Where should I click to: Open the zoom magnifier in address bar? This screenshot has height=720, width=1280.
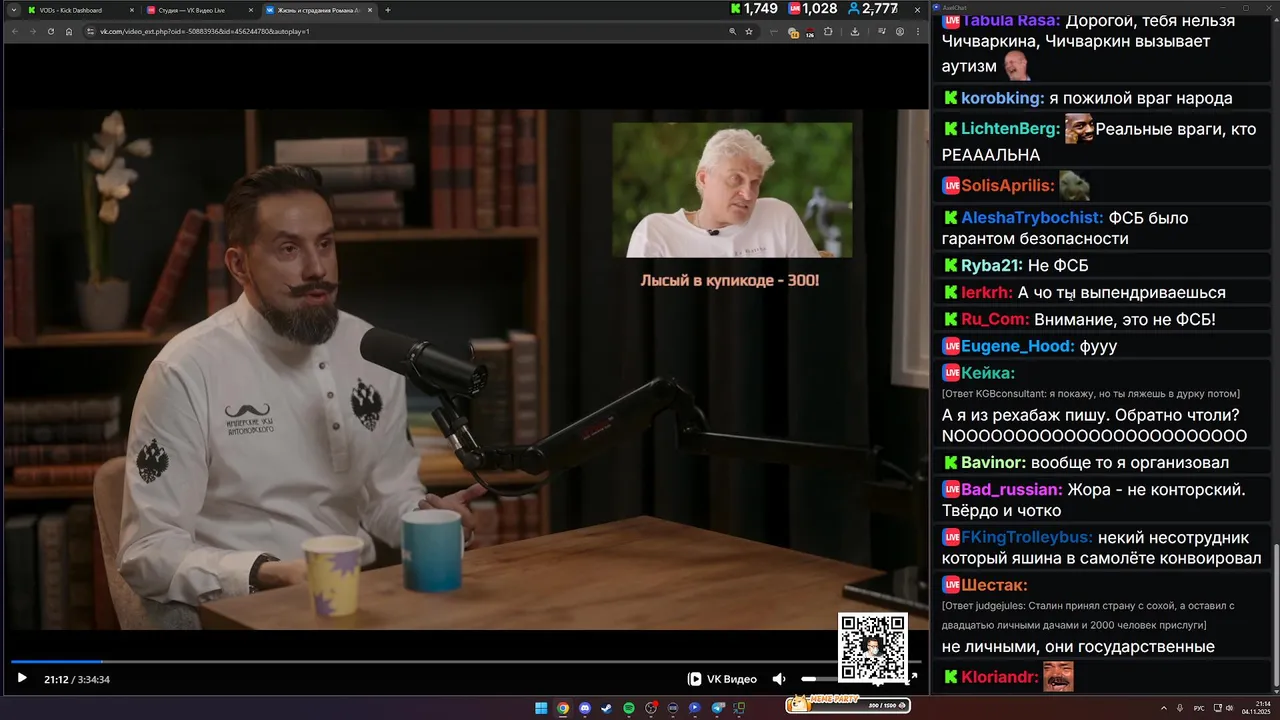pyautogui.click(x=733, y=31)
